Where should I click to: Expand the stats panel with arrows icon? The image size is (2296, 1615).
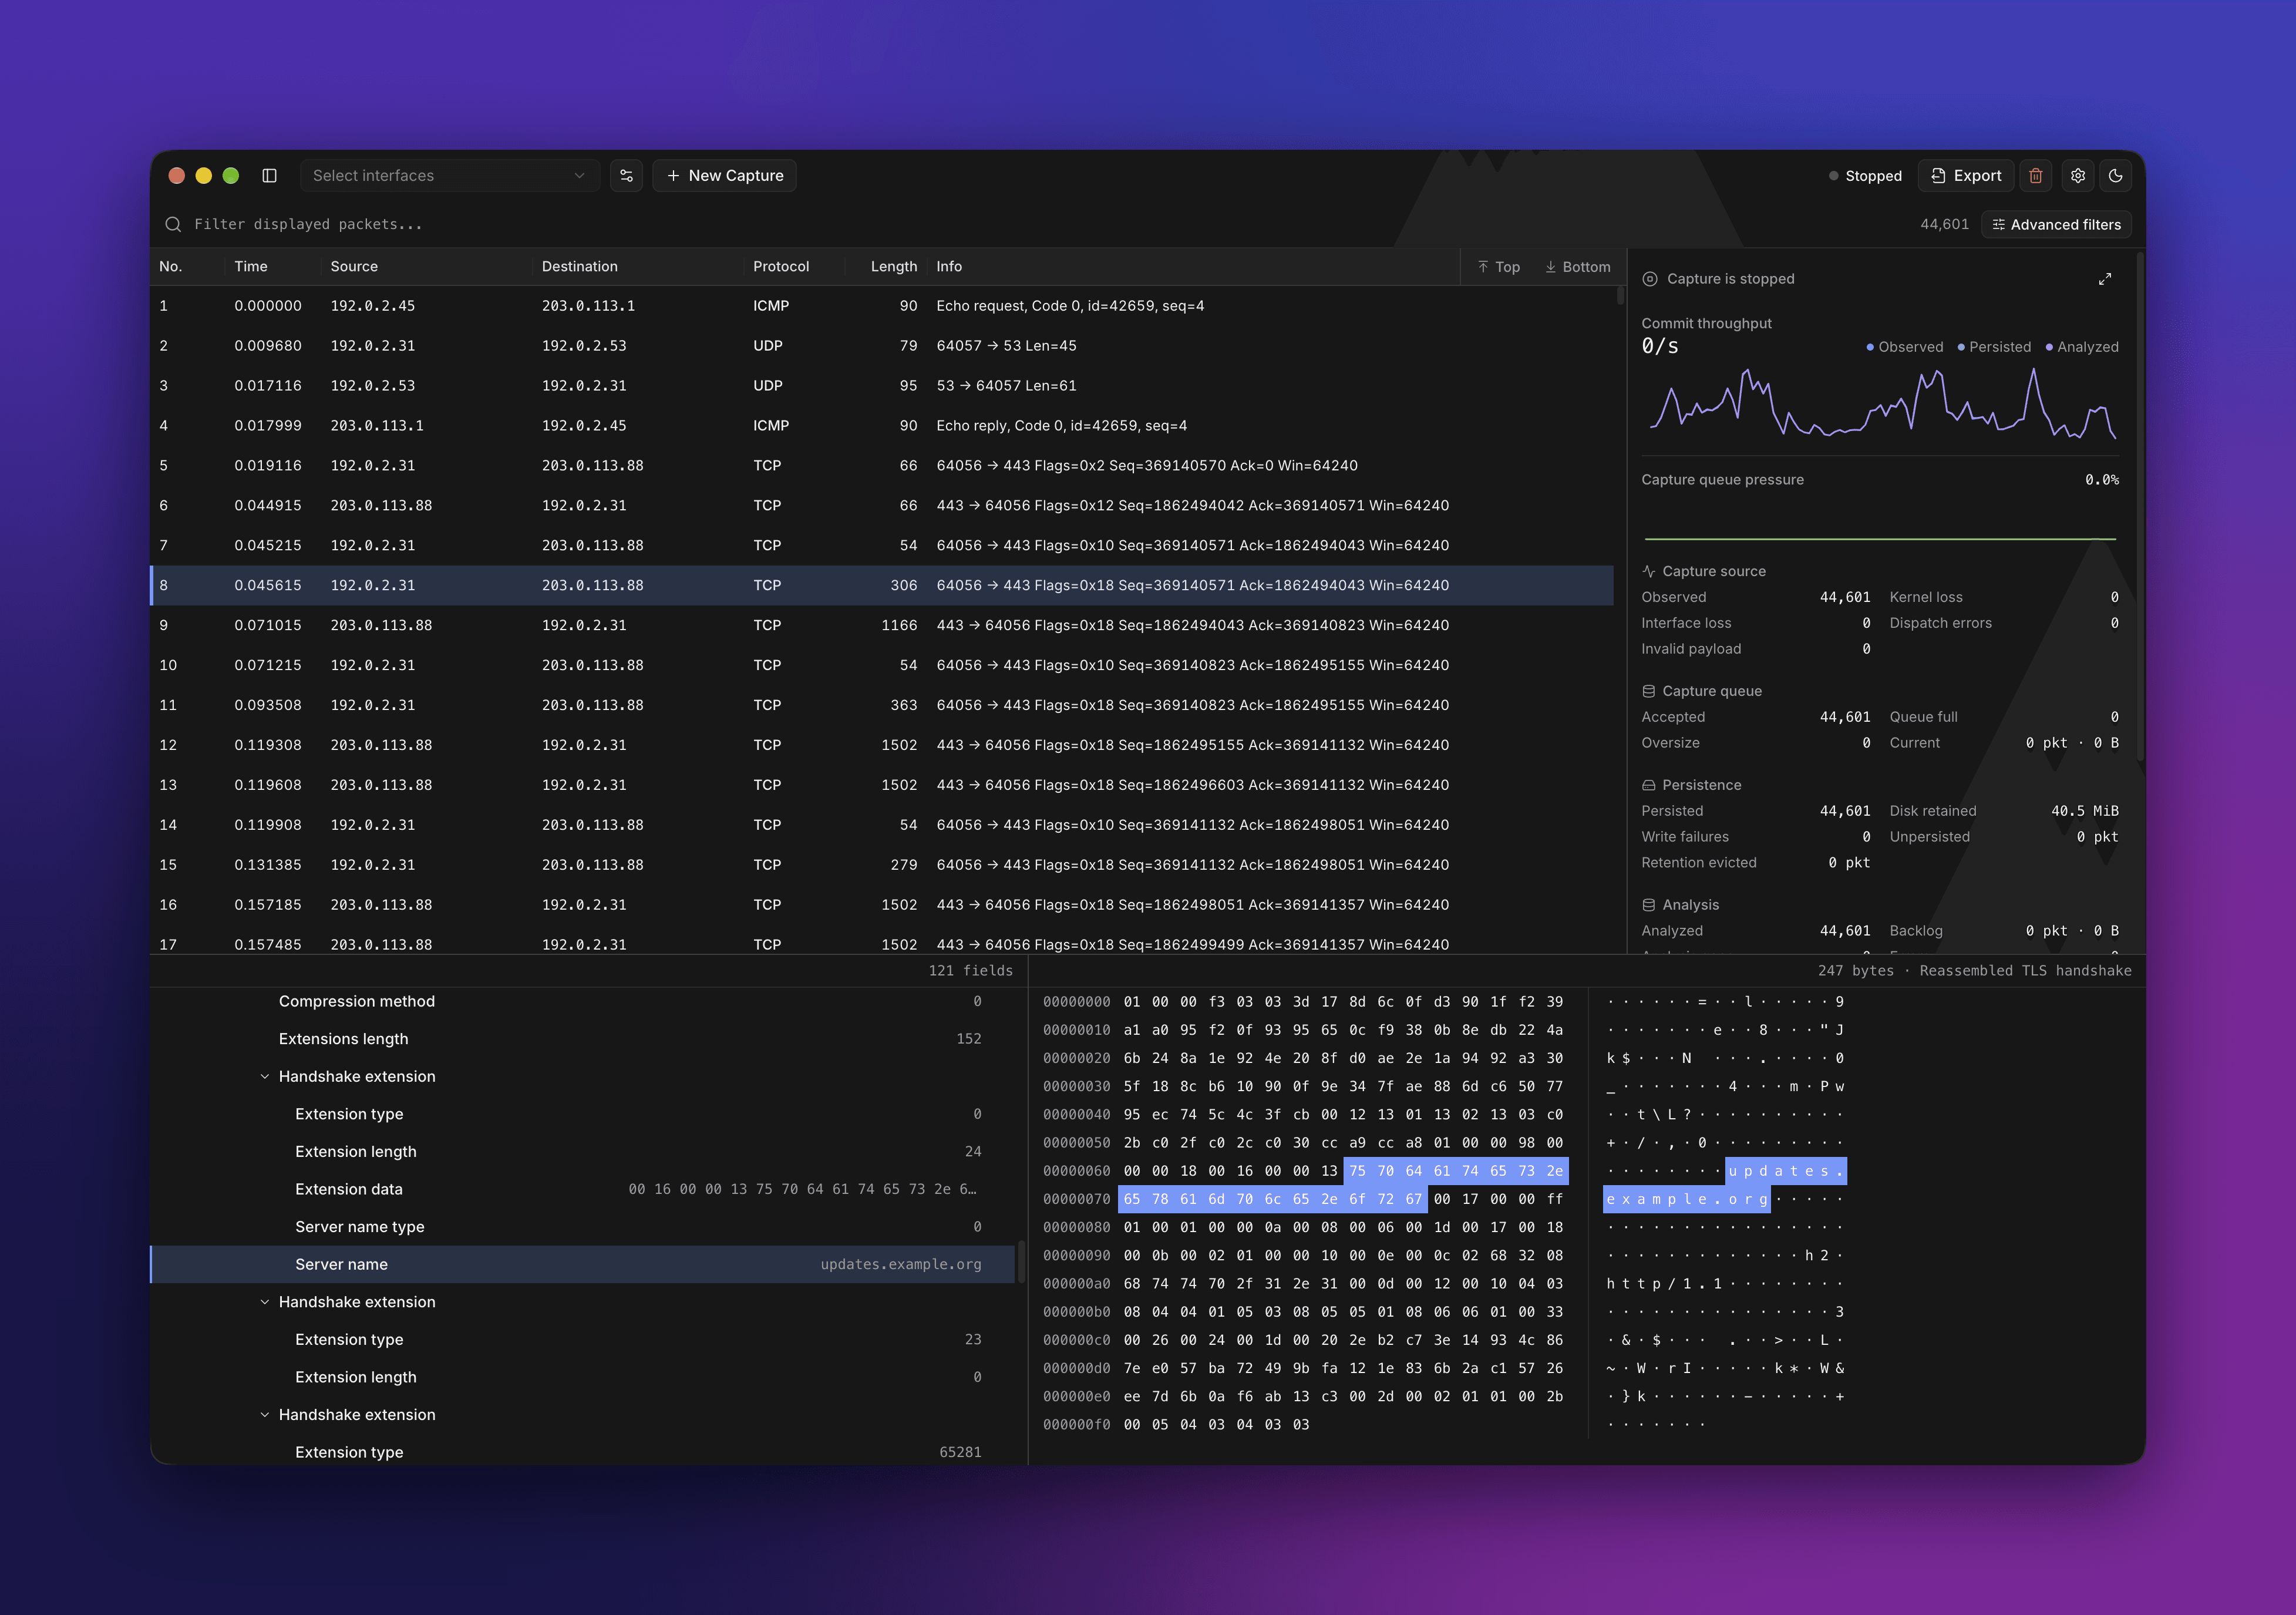[2105, 279]
